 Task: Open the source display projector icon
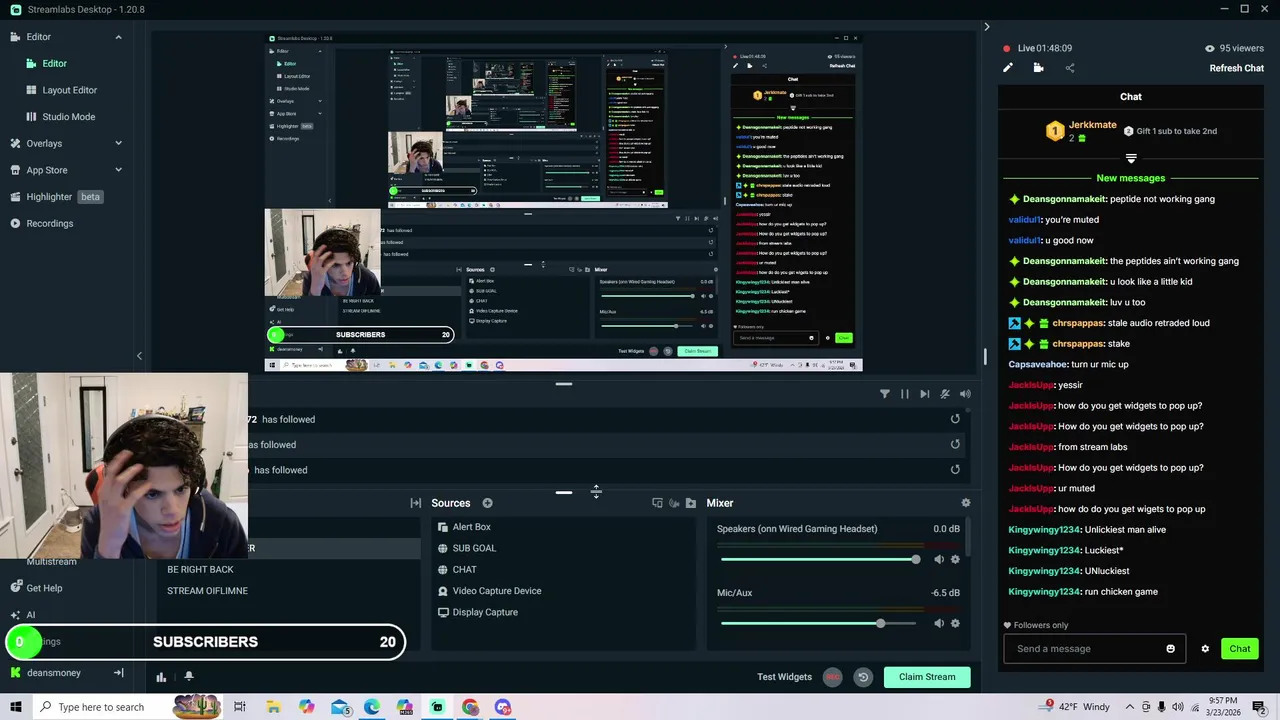[657, 503]
